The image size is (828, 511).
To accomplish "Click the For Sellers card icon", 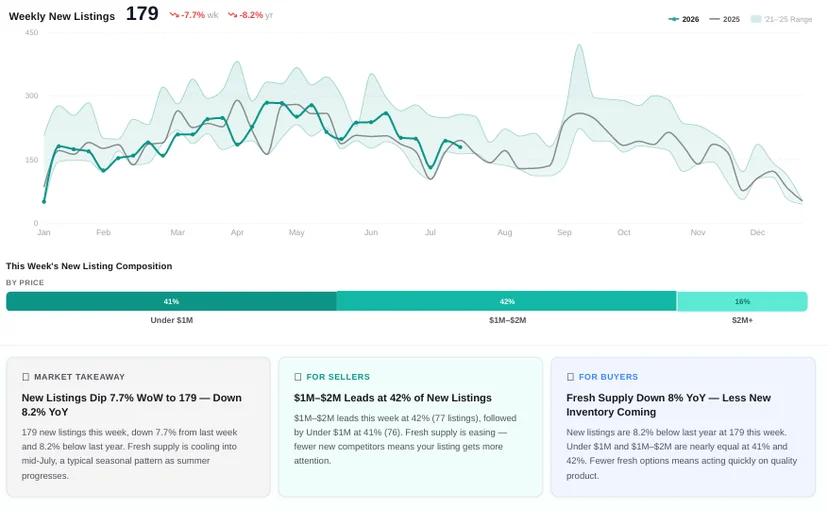I will [298, 377].
